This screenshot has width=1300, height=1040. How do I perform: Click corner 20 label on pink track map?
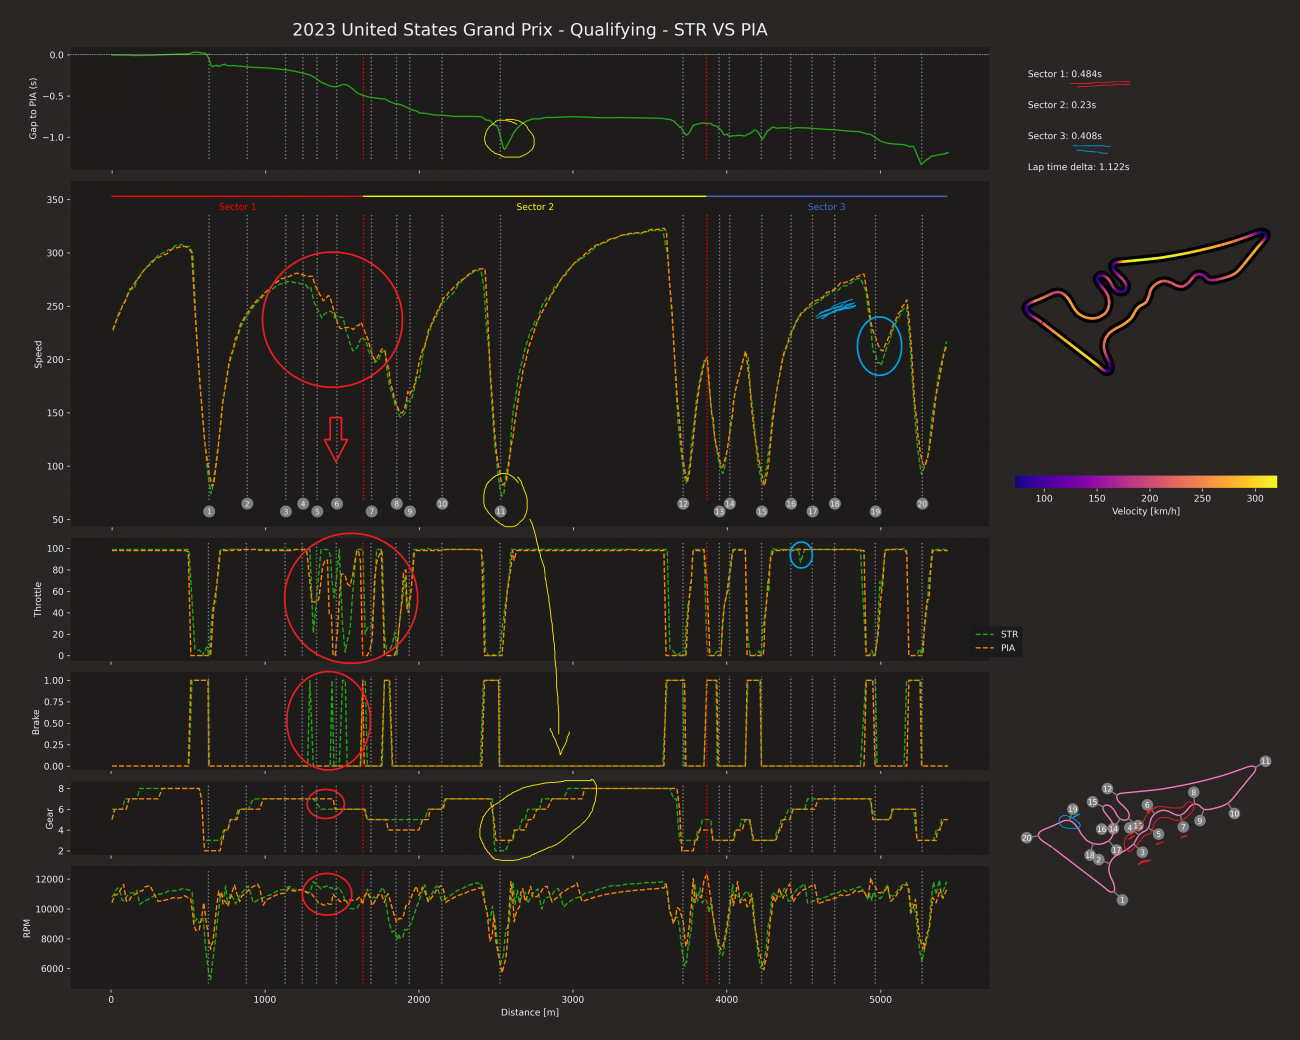coord(1026,838)
